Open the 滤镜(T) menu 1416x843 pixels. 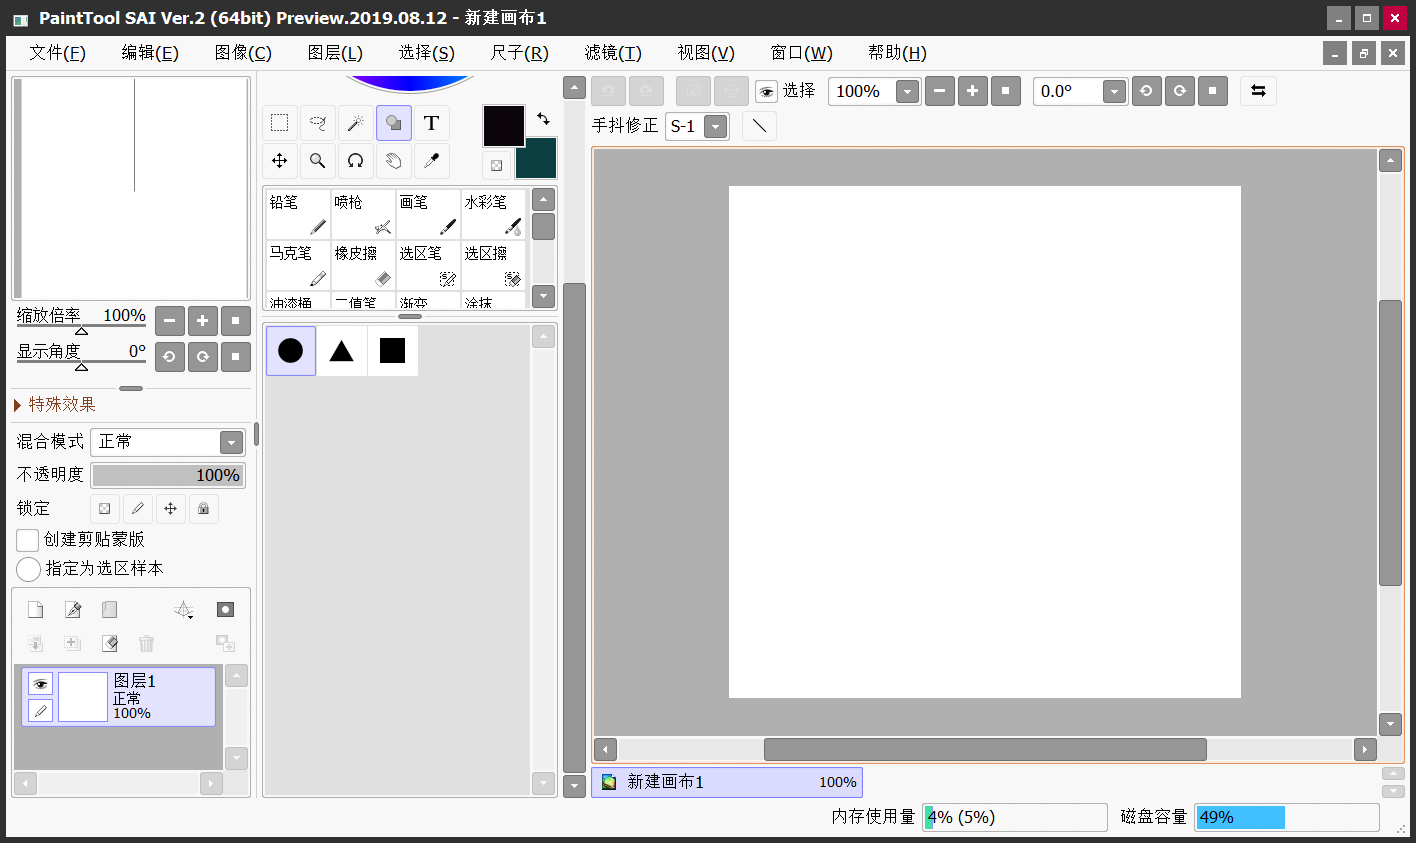click(613, 53)
